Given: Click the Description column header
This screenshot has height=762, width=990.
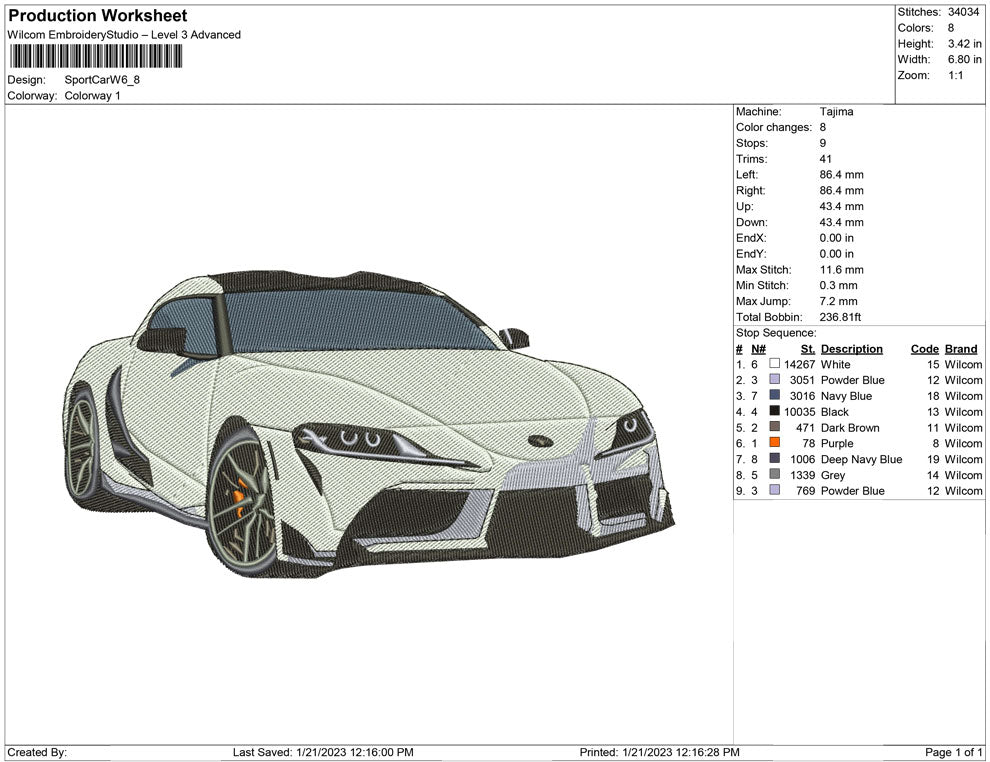Looking at the screenshot, I should (851, 349).
